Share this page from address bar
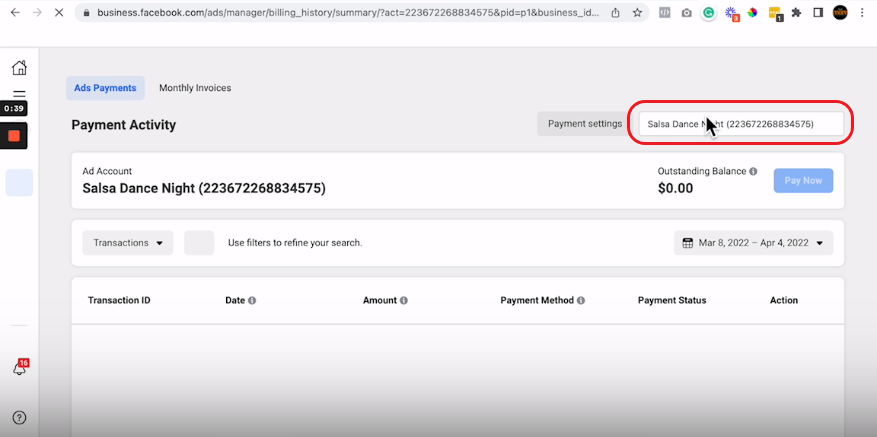Viewport: 877px width, 437px height. 615,12
